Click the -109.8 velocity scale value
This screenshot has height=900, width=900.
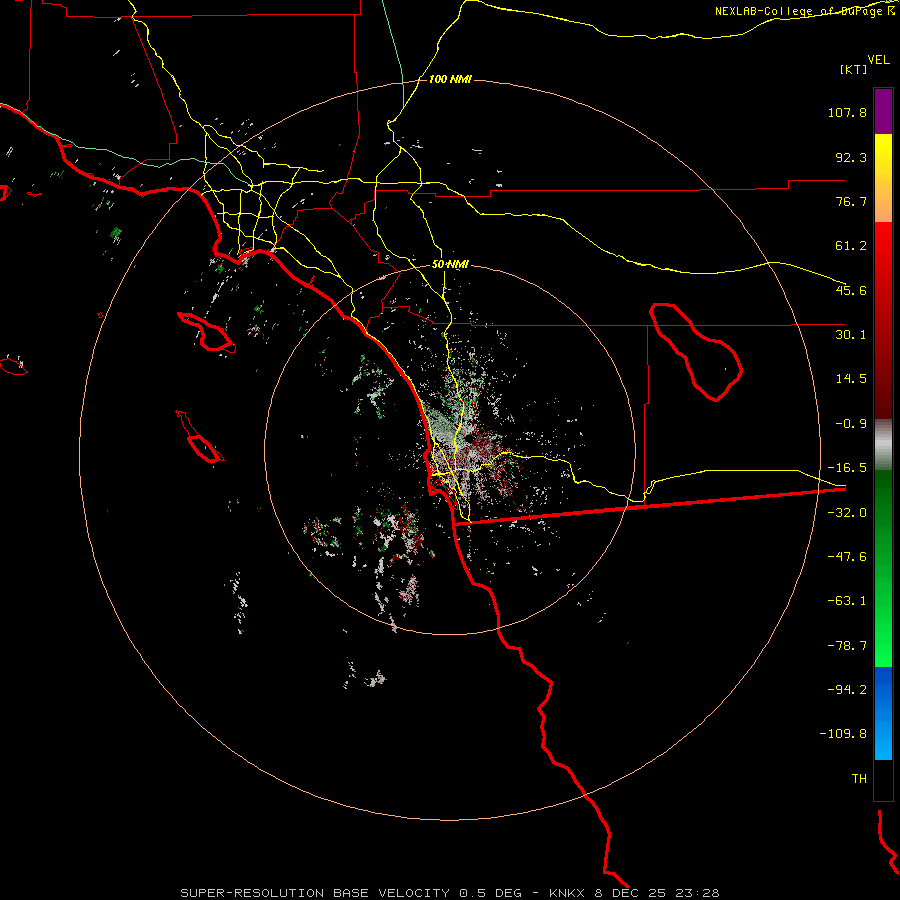(843, 734)
